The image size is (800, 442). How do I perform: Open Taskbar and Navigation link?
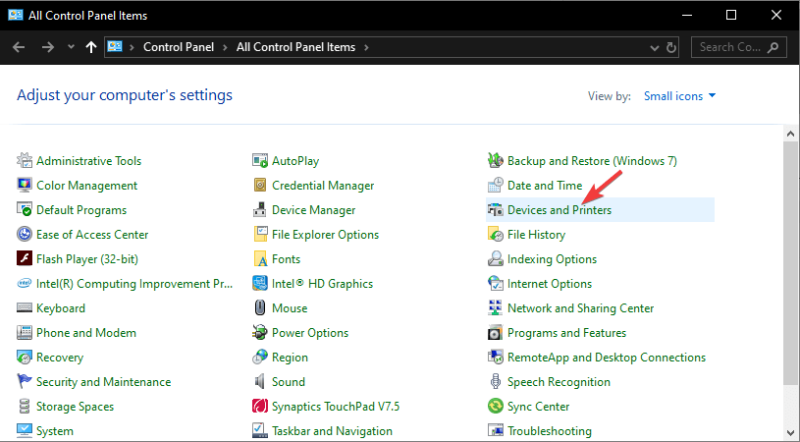click(332, 431)
